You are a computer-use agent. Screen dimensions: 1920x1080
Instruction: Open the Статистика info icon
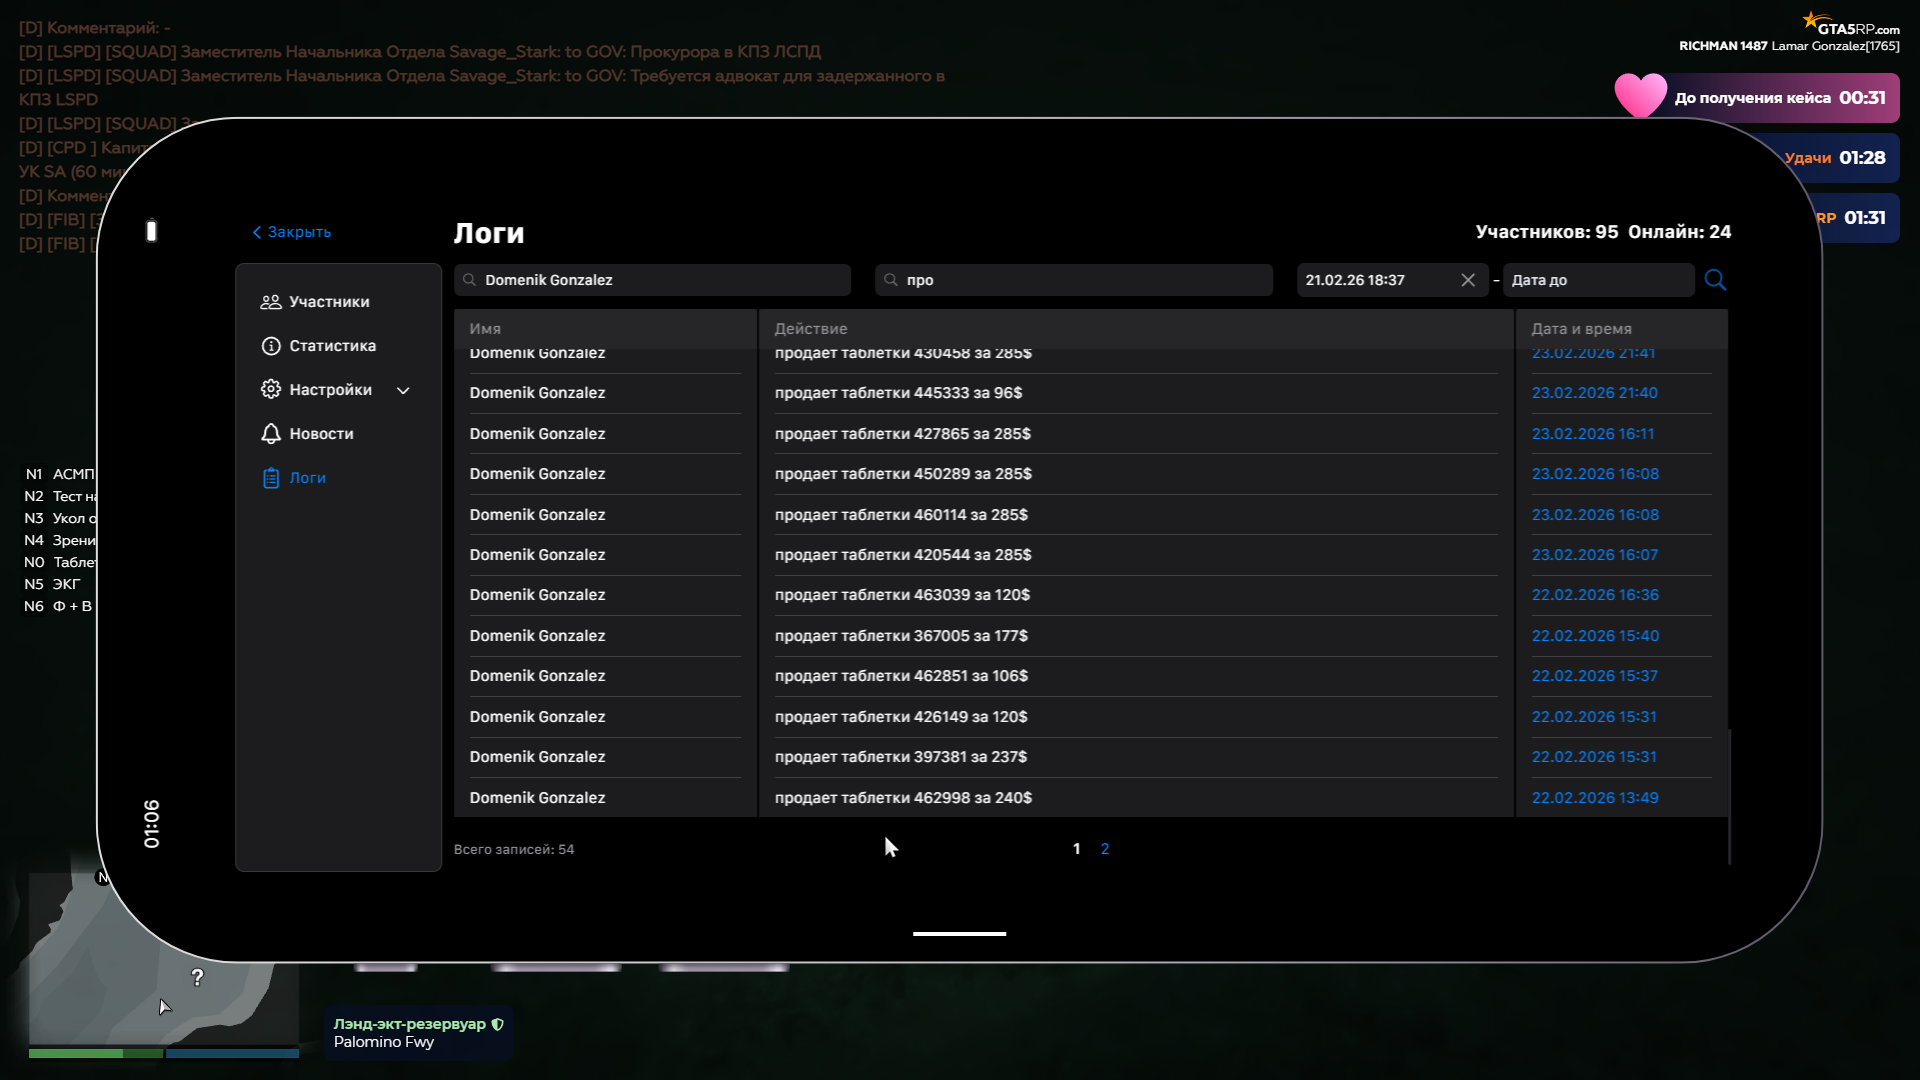[270, 346]
